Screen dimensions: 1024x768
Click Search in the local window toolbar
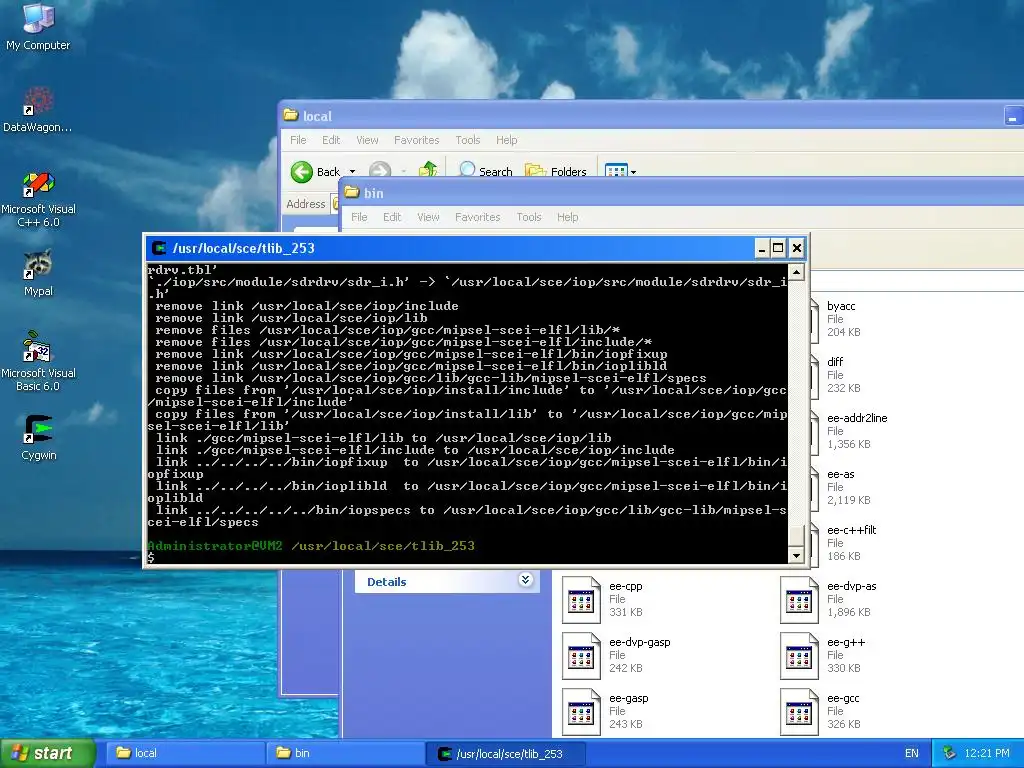pos(485,170)
